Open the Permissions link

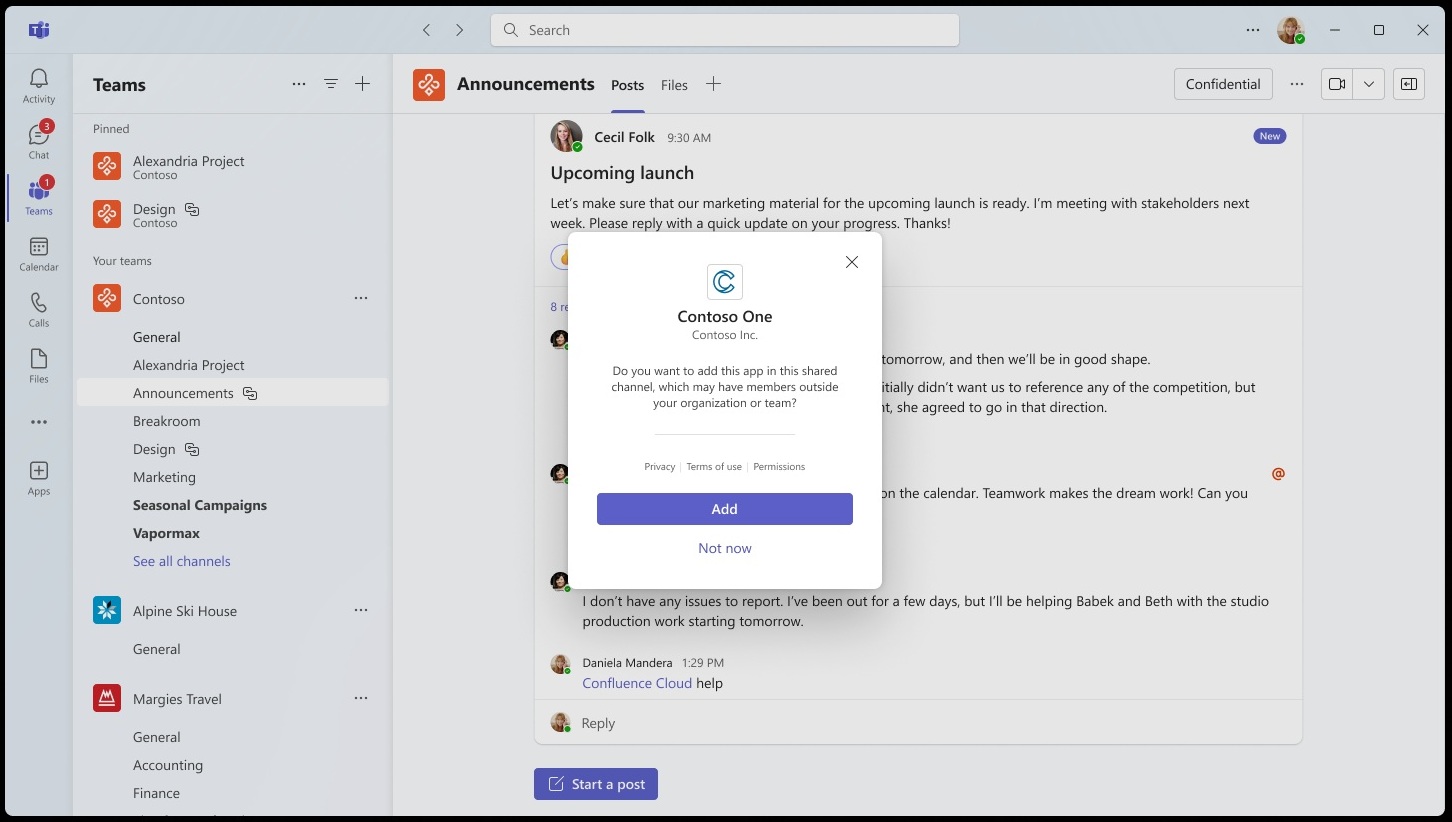(x=779, y=467)
